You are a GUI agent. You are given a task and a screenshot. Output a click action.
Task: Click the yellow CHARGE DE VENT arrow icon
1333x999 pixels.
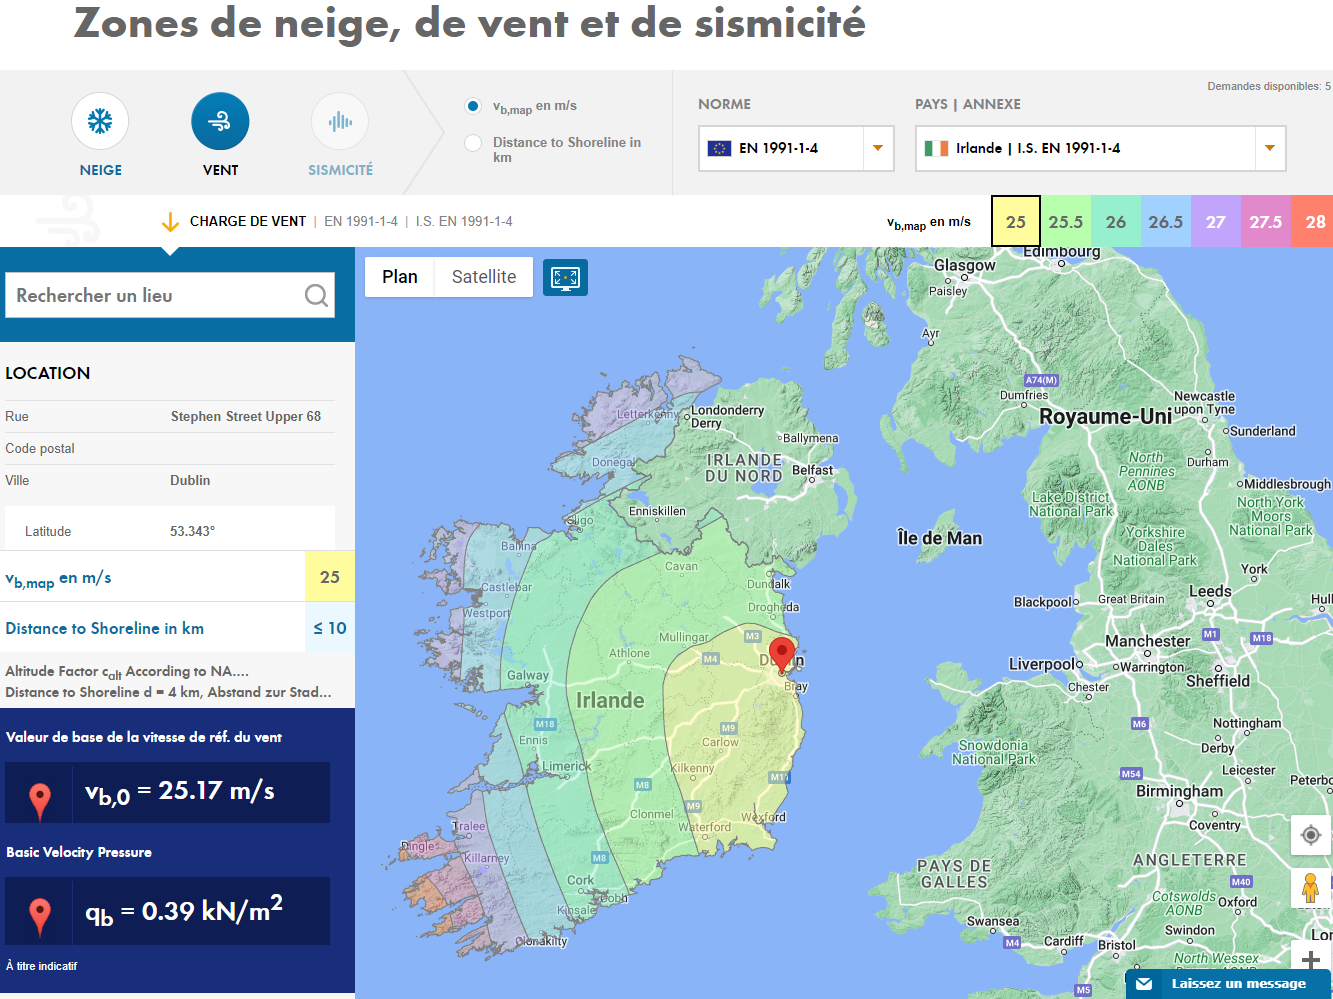tap(169, 221)
